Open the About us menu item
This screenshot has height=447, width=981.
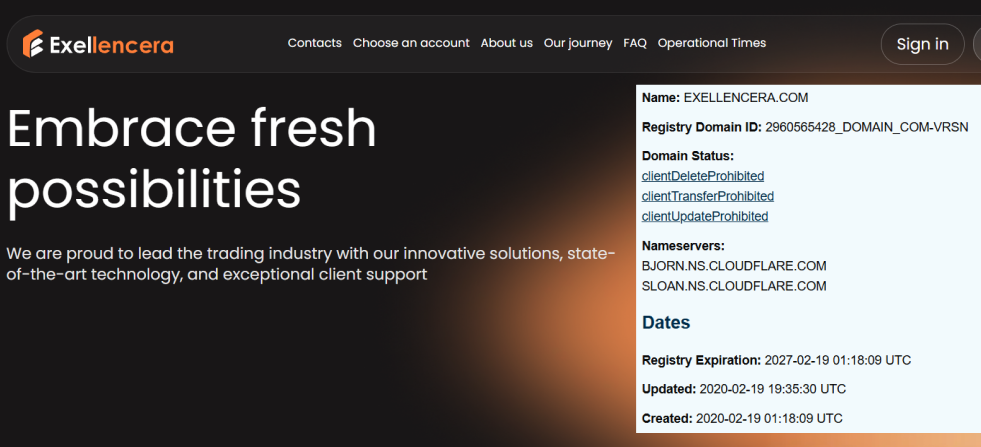506,43
